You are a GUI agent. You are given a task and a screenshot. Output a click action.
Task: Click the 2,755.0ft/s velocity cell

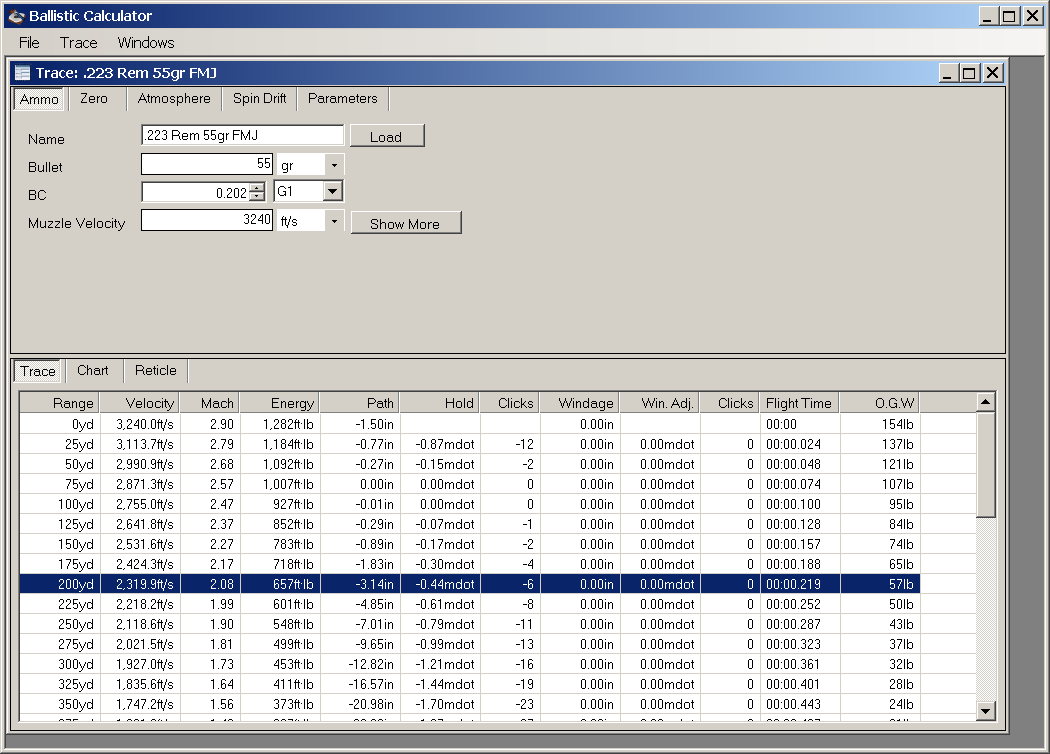[x=140, y=504]
